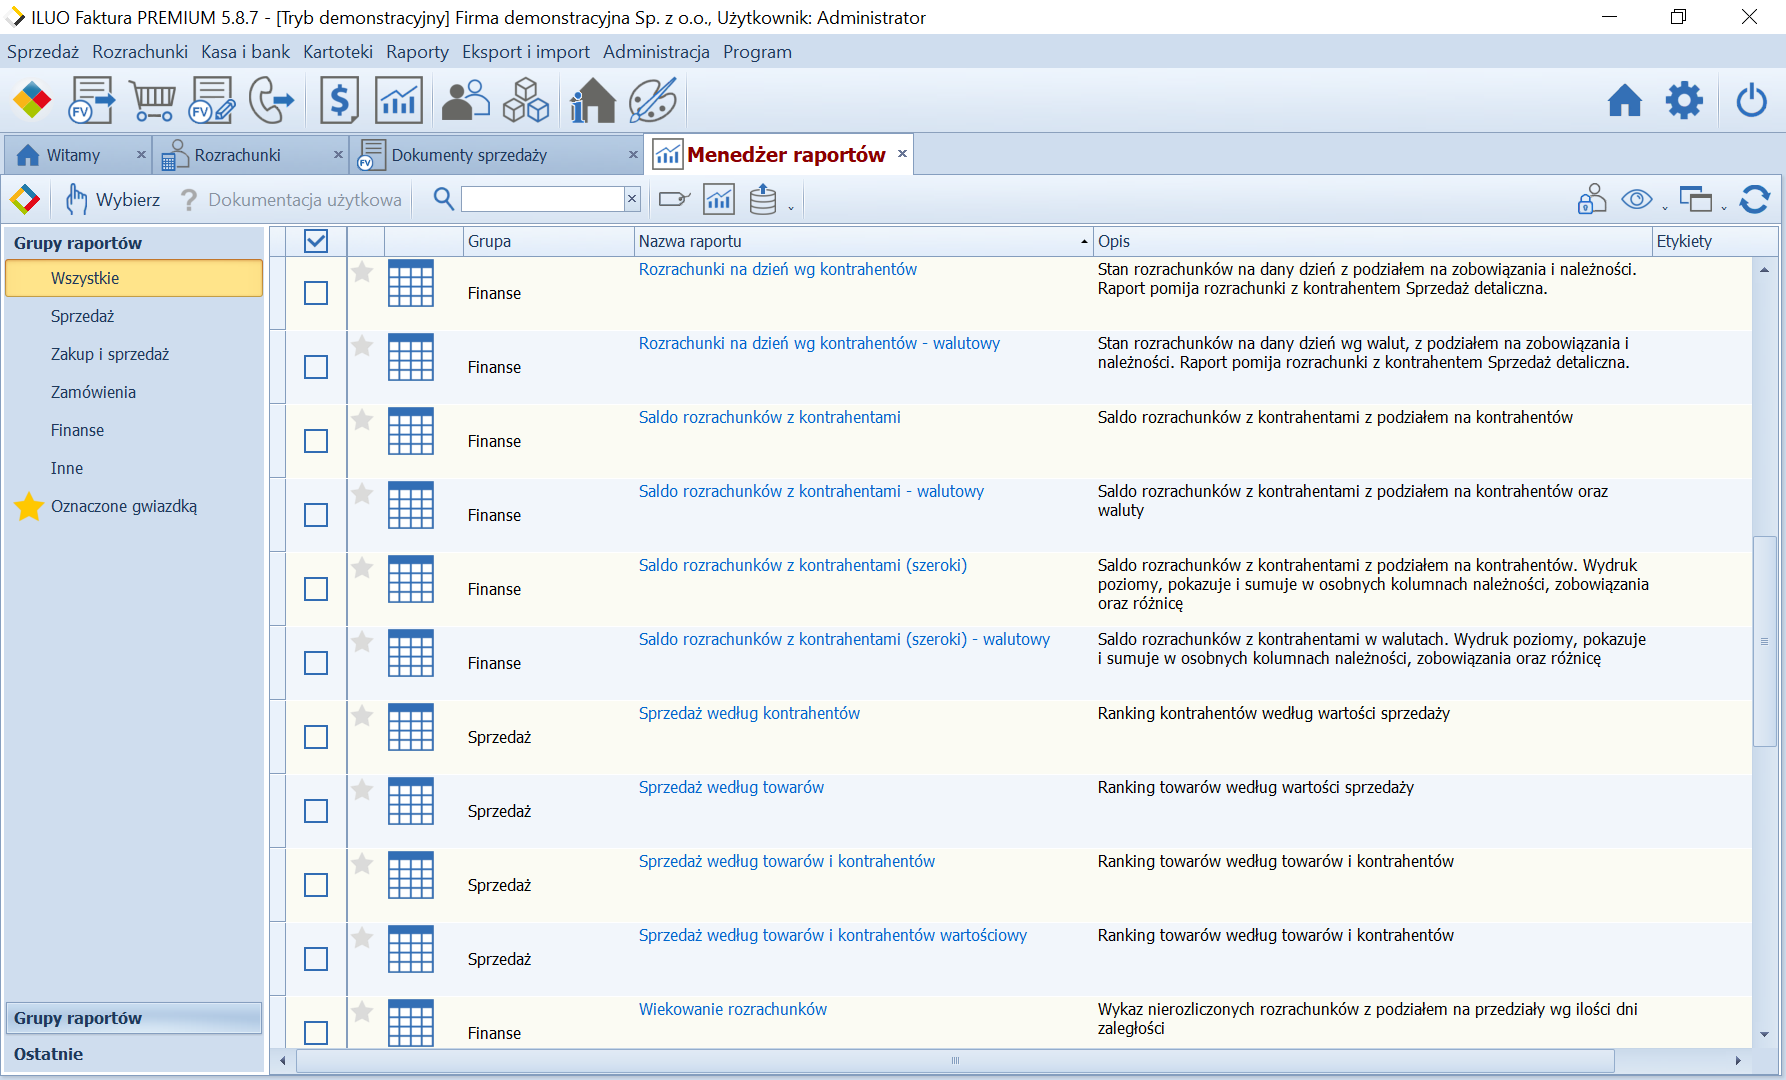Open the dollar sign settlements icon
1786x1080 pixels.
pyautogui.click(x=339, y=100)
